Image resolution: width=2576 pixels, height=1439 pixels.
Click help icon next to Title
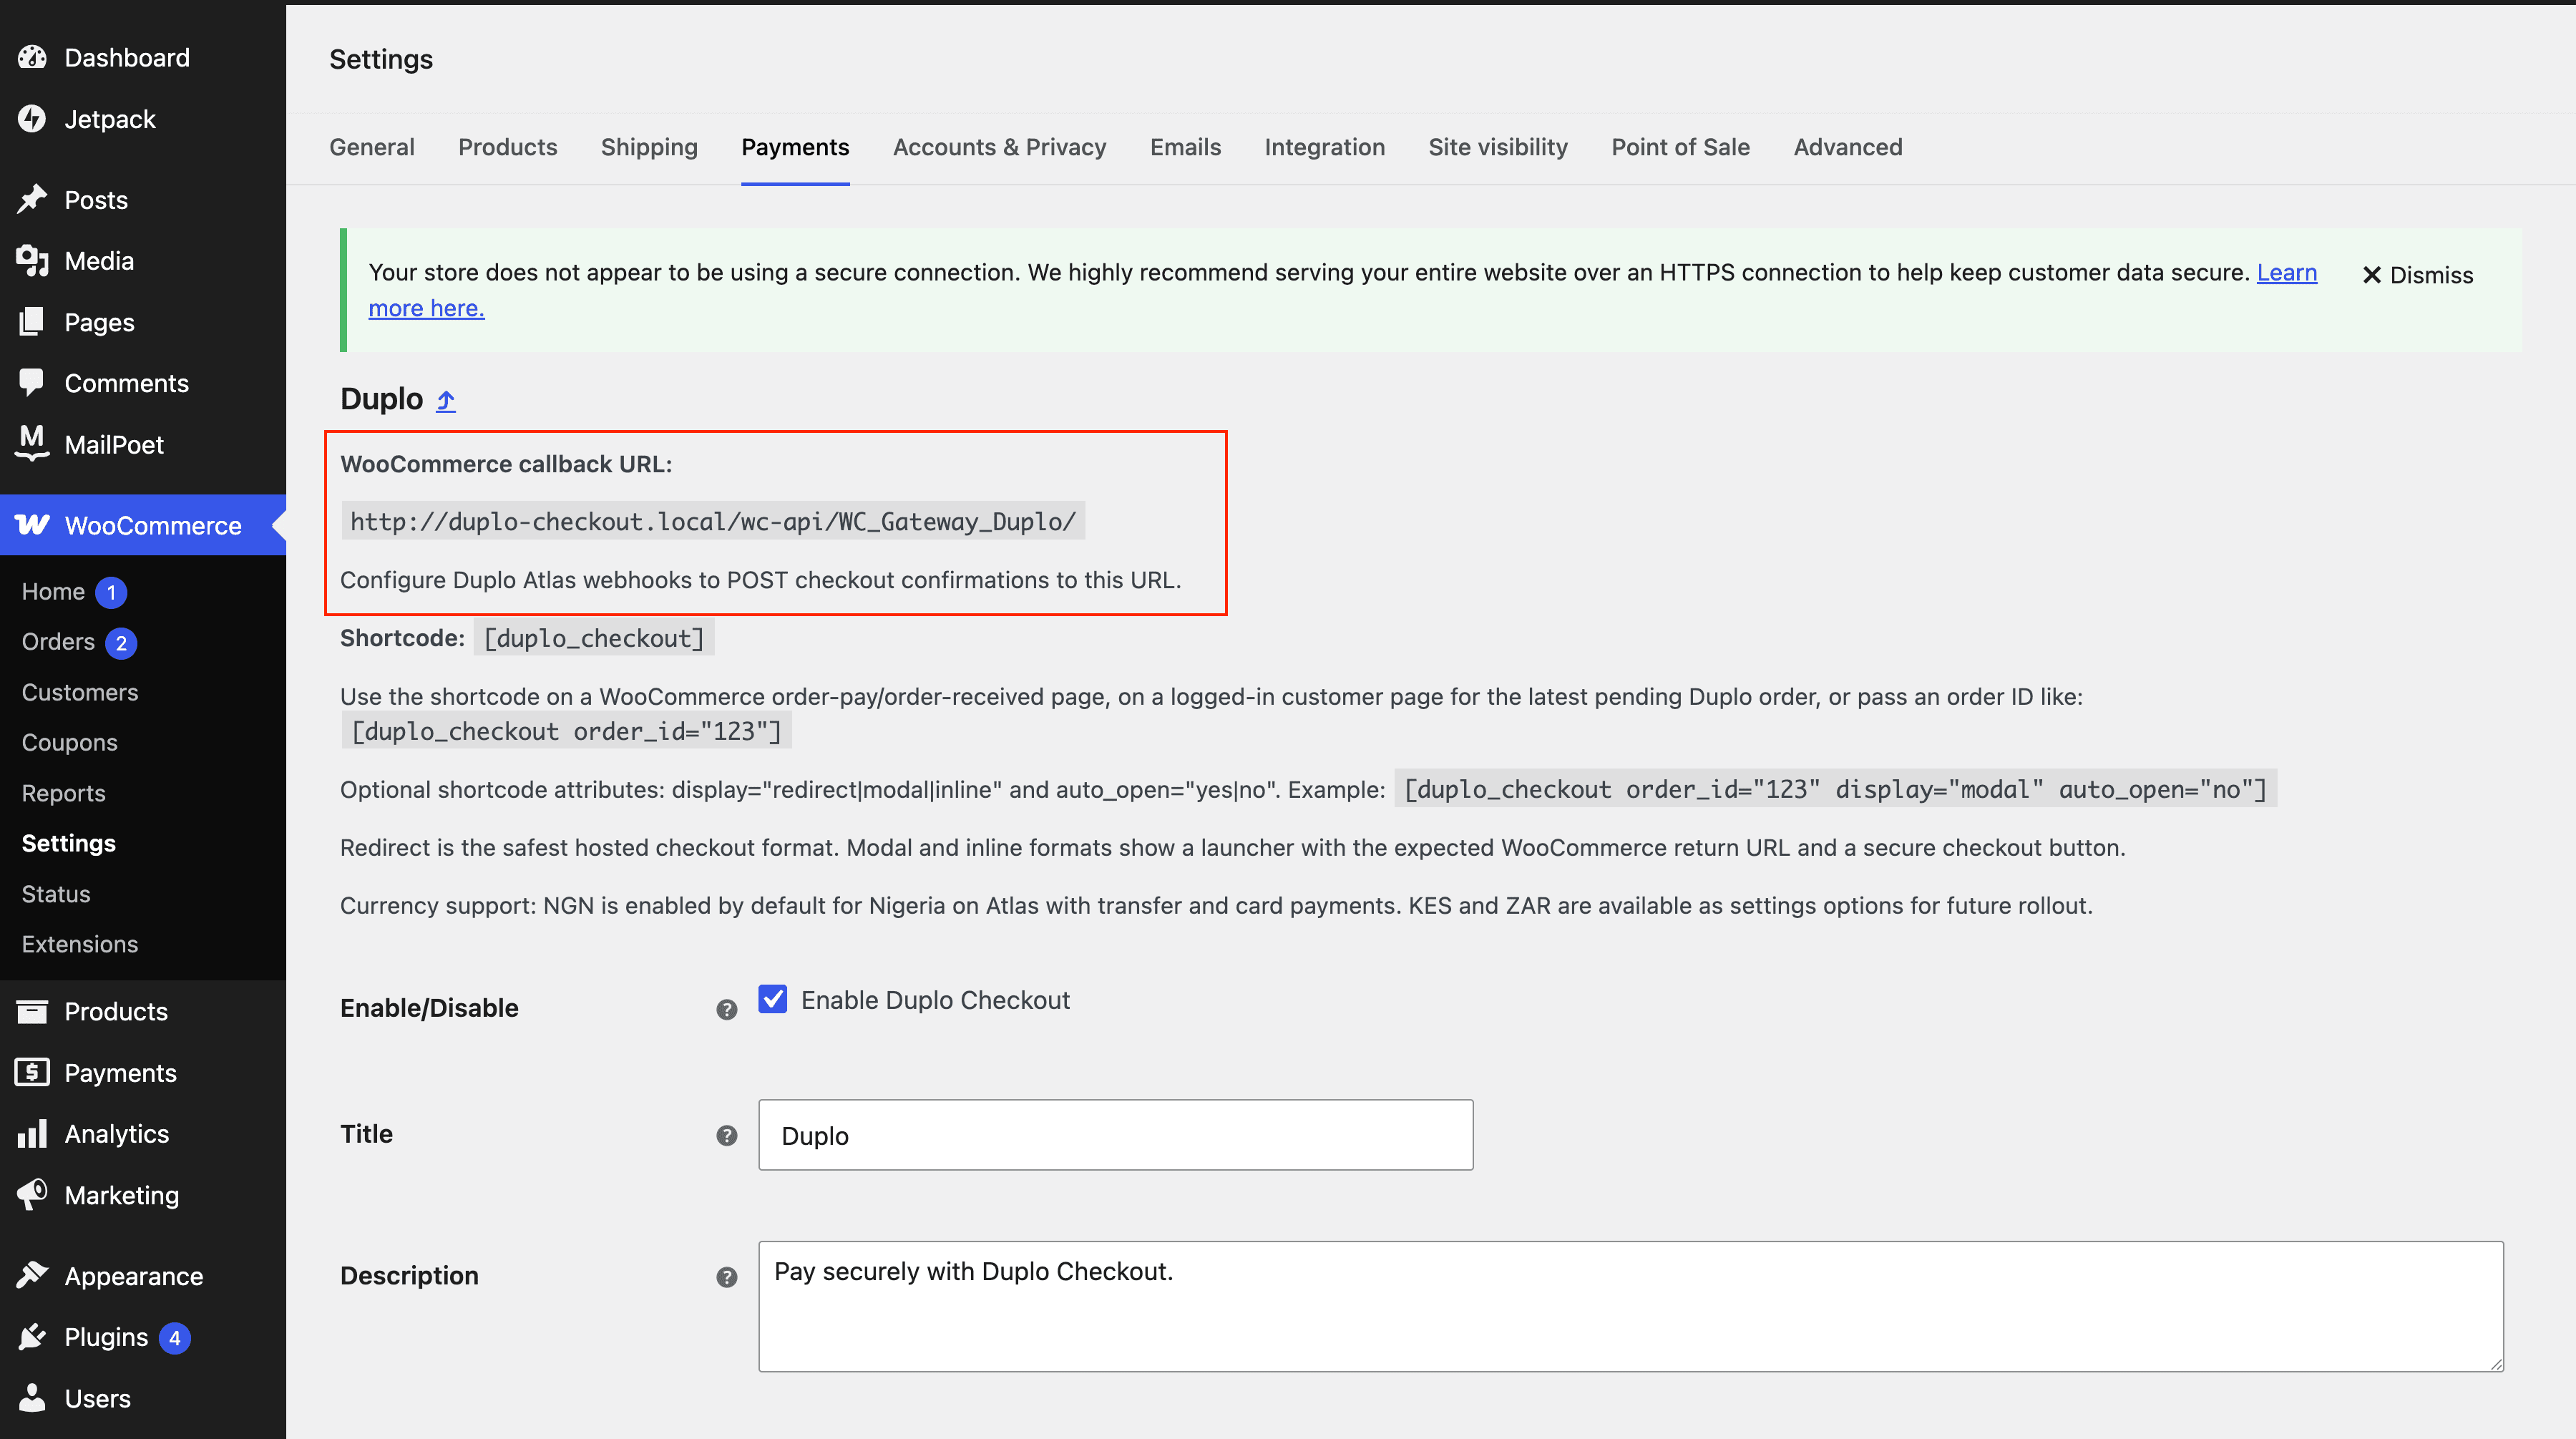[x=727, y=1135]
